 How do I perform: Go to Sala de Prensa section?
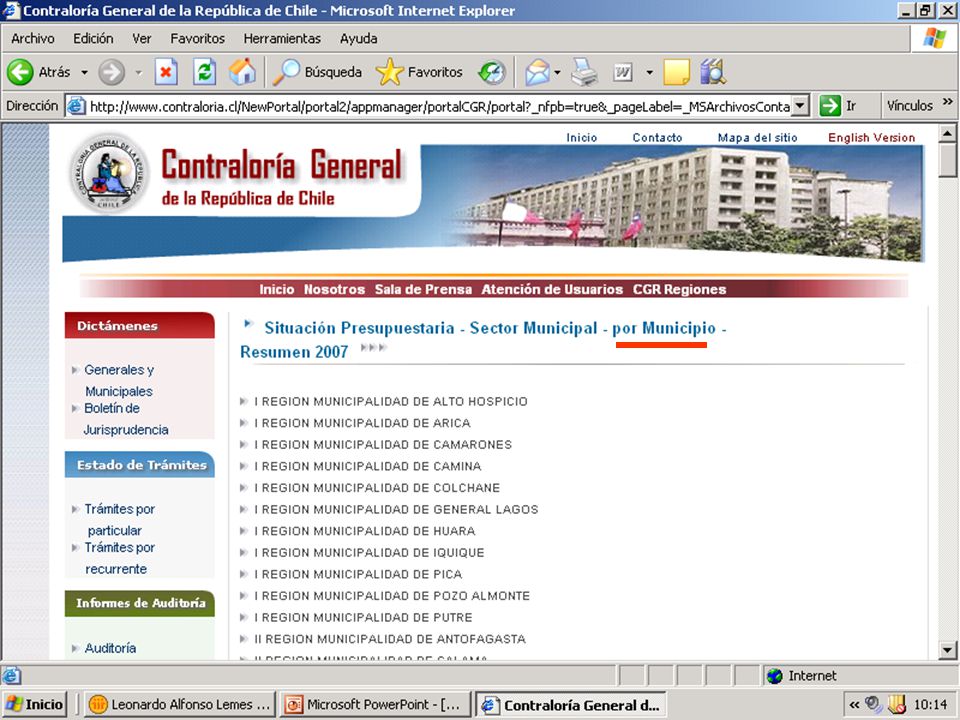[423, 289]
